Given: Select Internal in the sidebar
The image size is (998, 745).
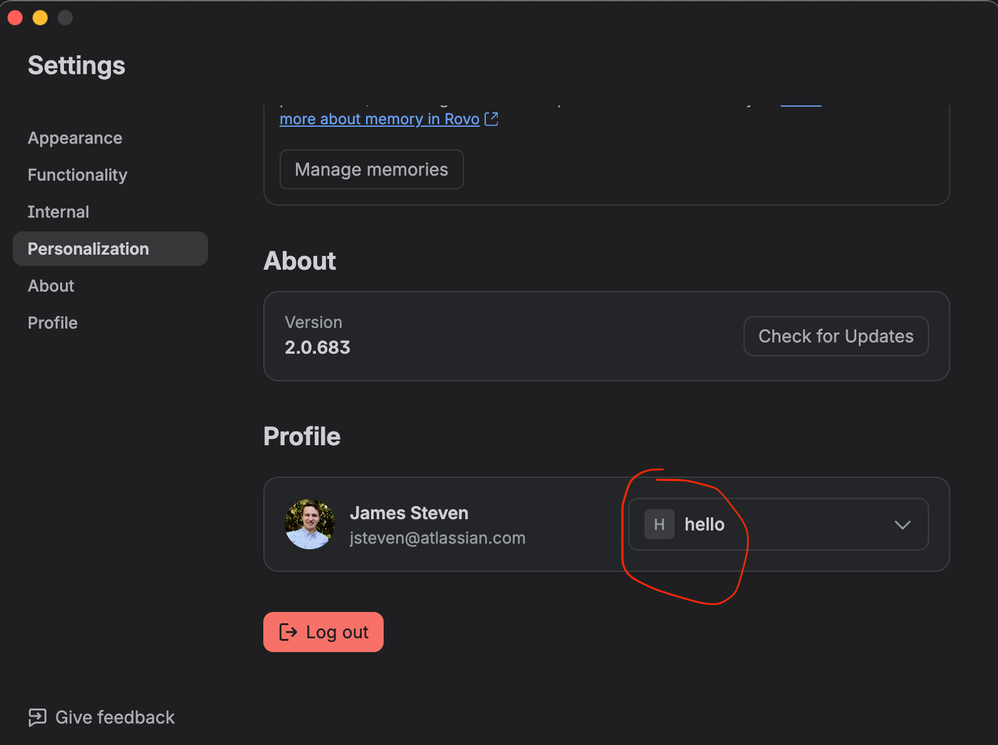Looking at the screenshot, I should [58, 212].
